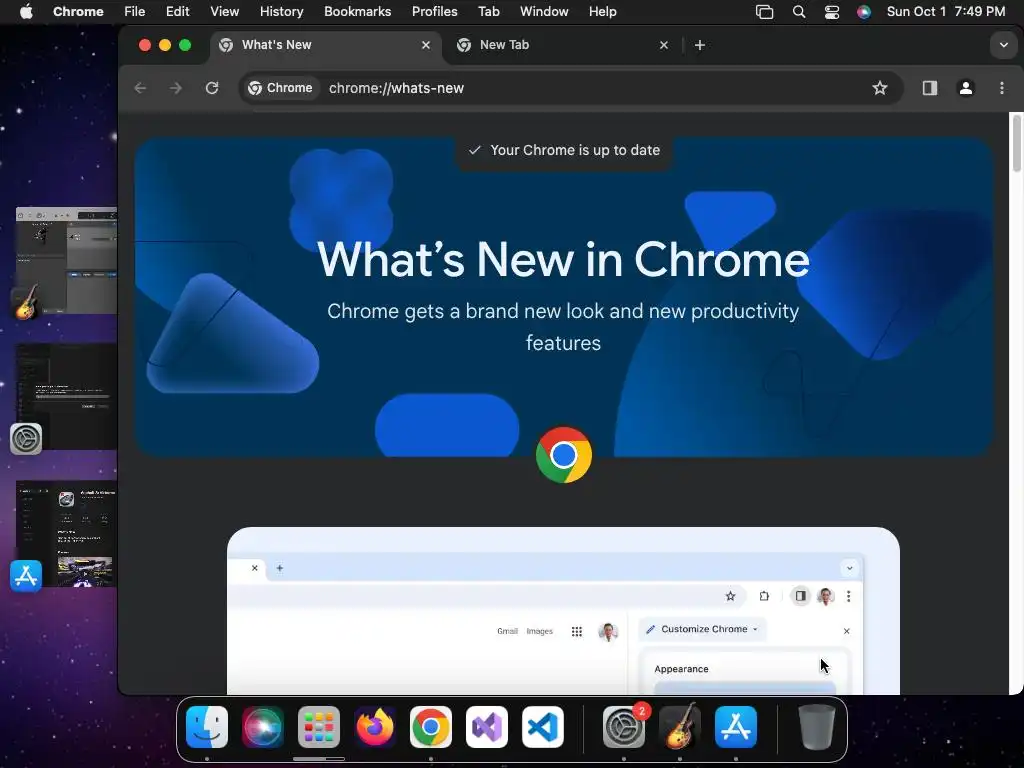Click the Chrome logo on the page
This screenshot has height=768, width=1024.
(x=564, y=455)
